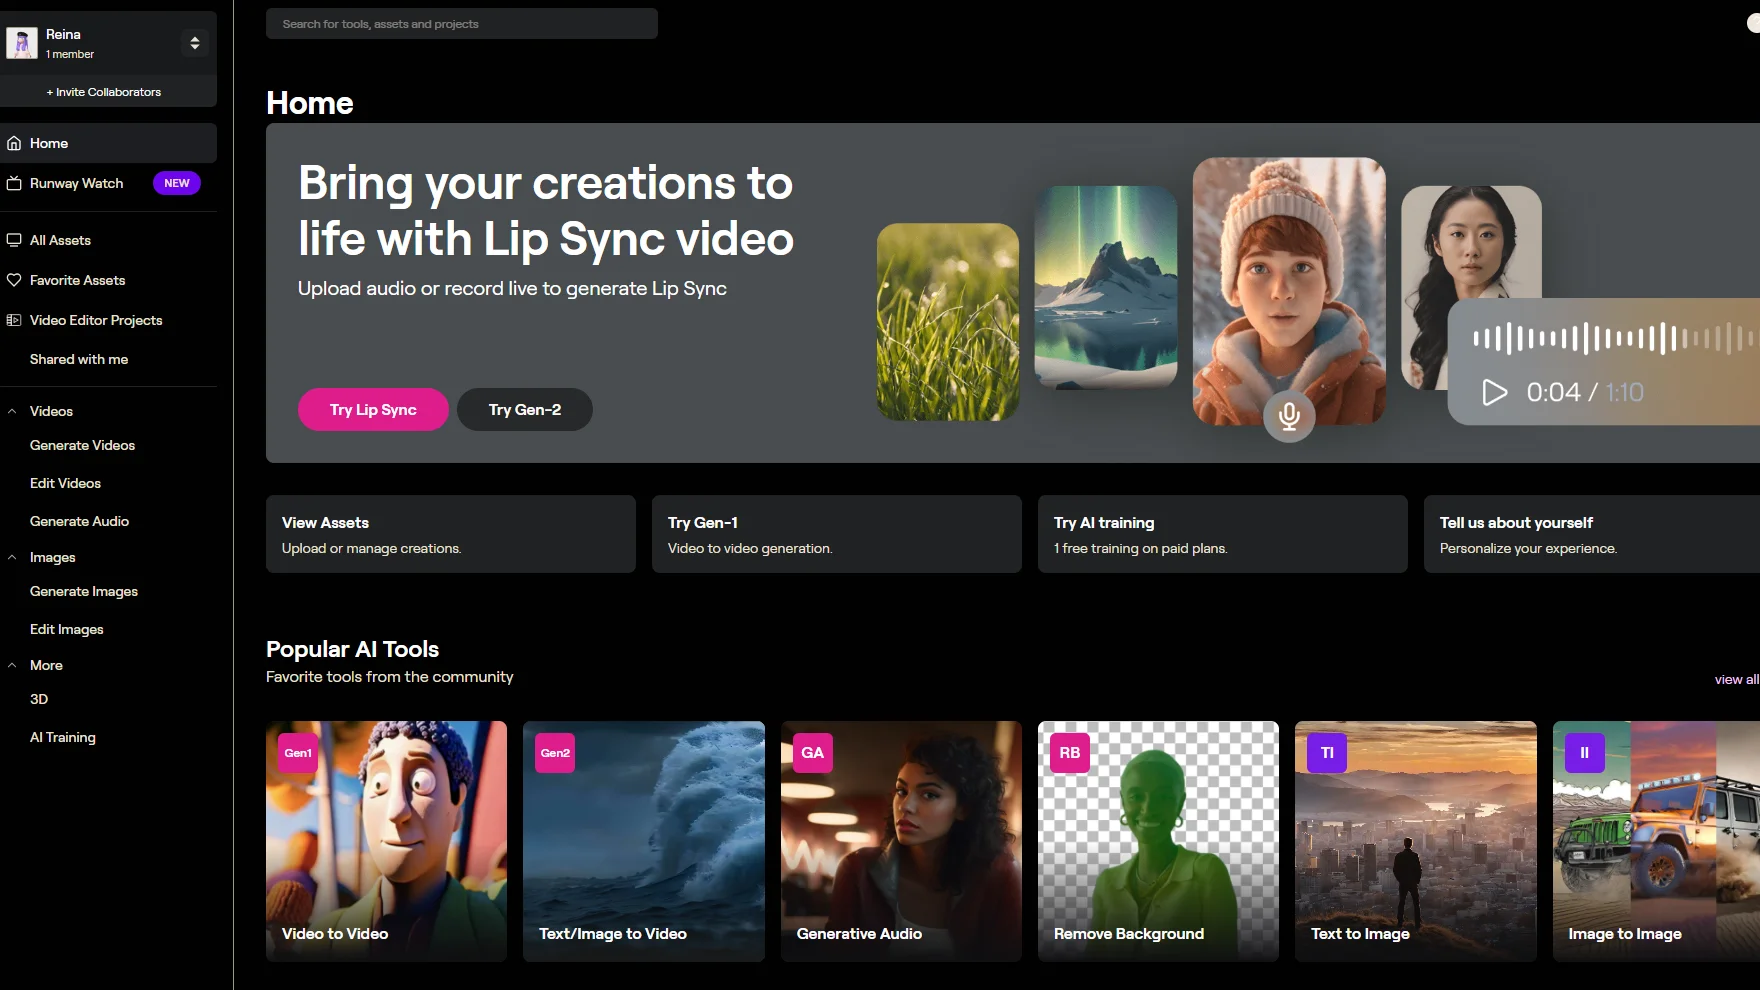Click the Gen2 badge on Text/Image to Video
Image resolution: width=1760 pixels, height=990 pixels.
tap(555, 753)
